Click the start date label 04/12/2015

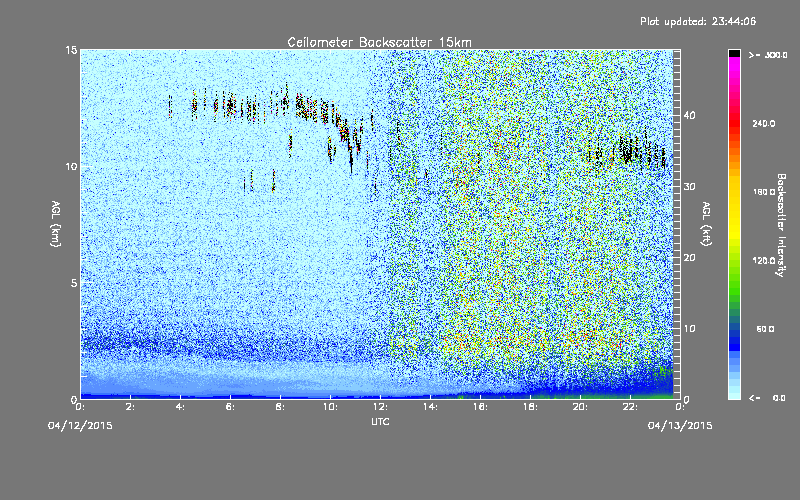pos(80,426)
